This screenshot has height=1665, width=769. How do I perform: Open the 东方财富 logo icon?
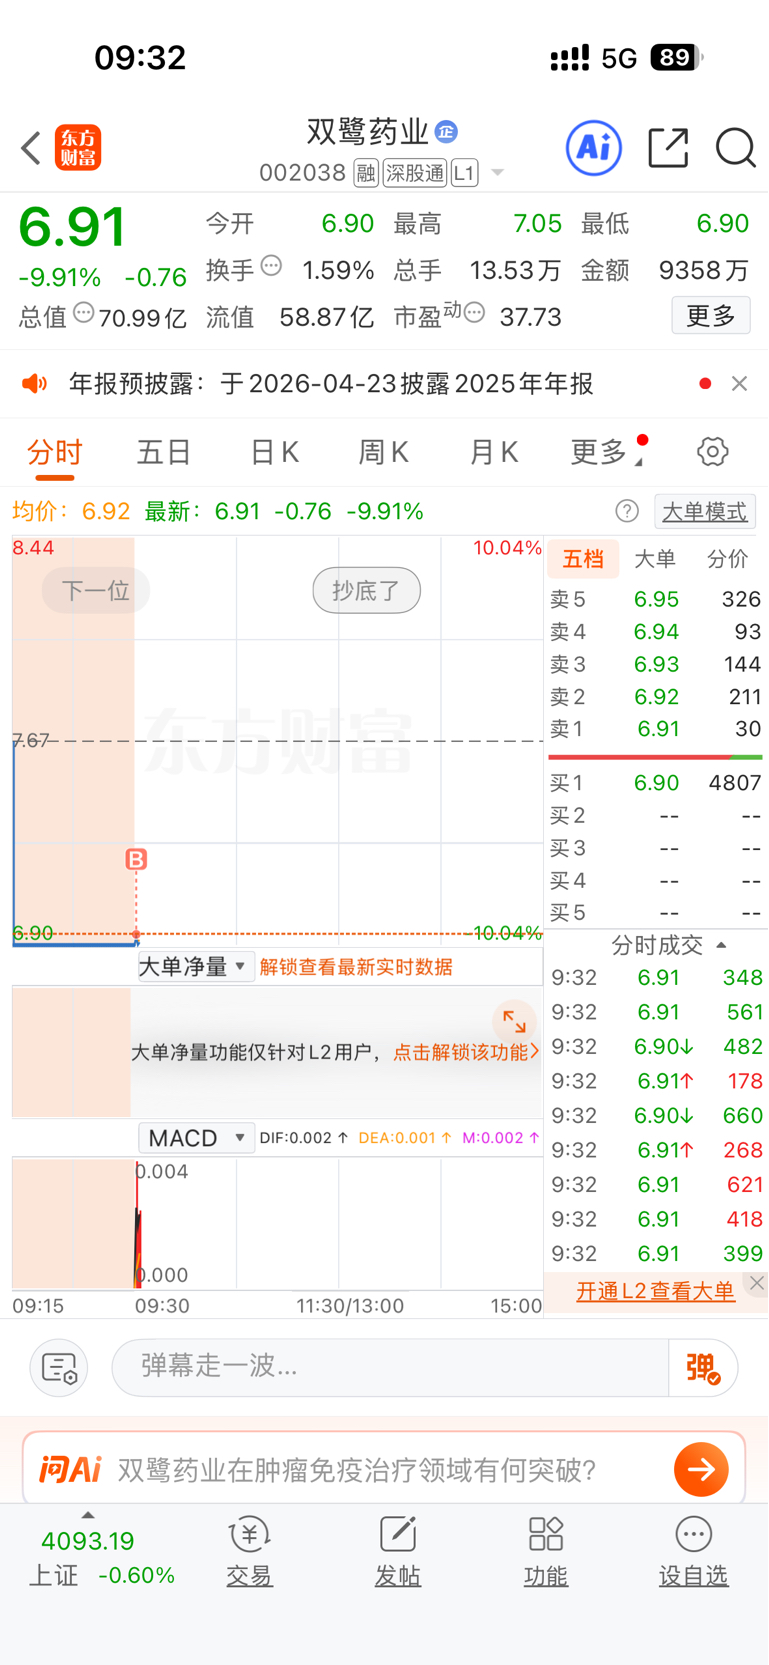[78, 148]
